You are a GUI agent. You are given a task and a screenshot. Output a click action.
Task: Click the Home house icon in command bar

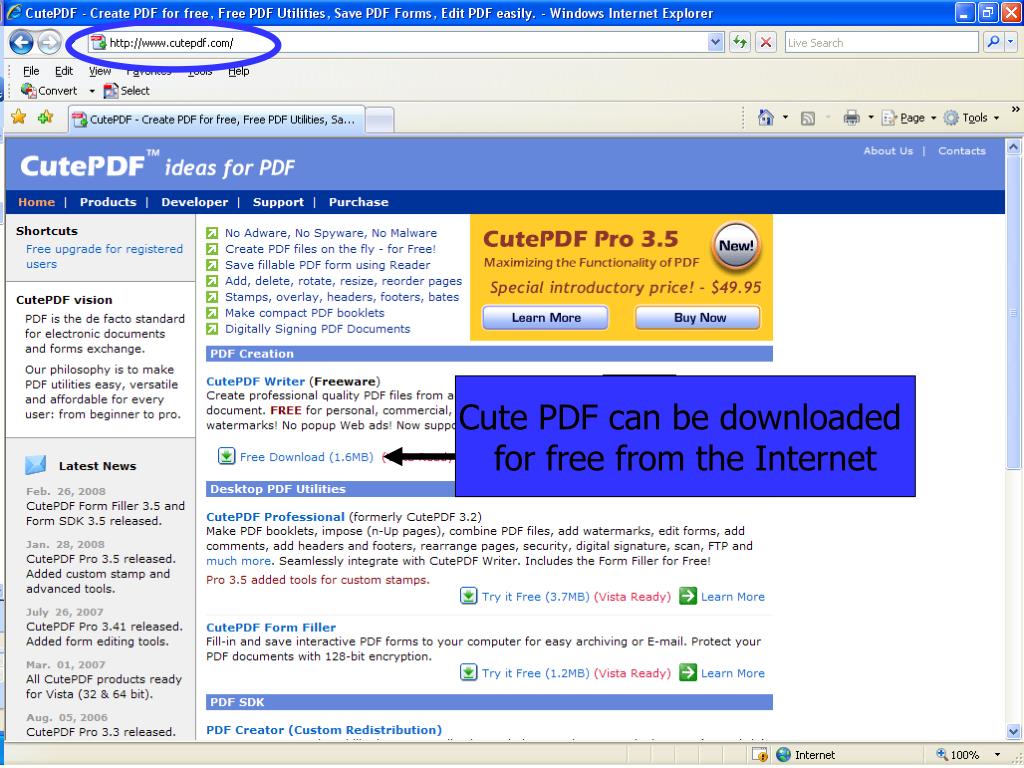coord(766,118)
